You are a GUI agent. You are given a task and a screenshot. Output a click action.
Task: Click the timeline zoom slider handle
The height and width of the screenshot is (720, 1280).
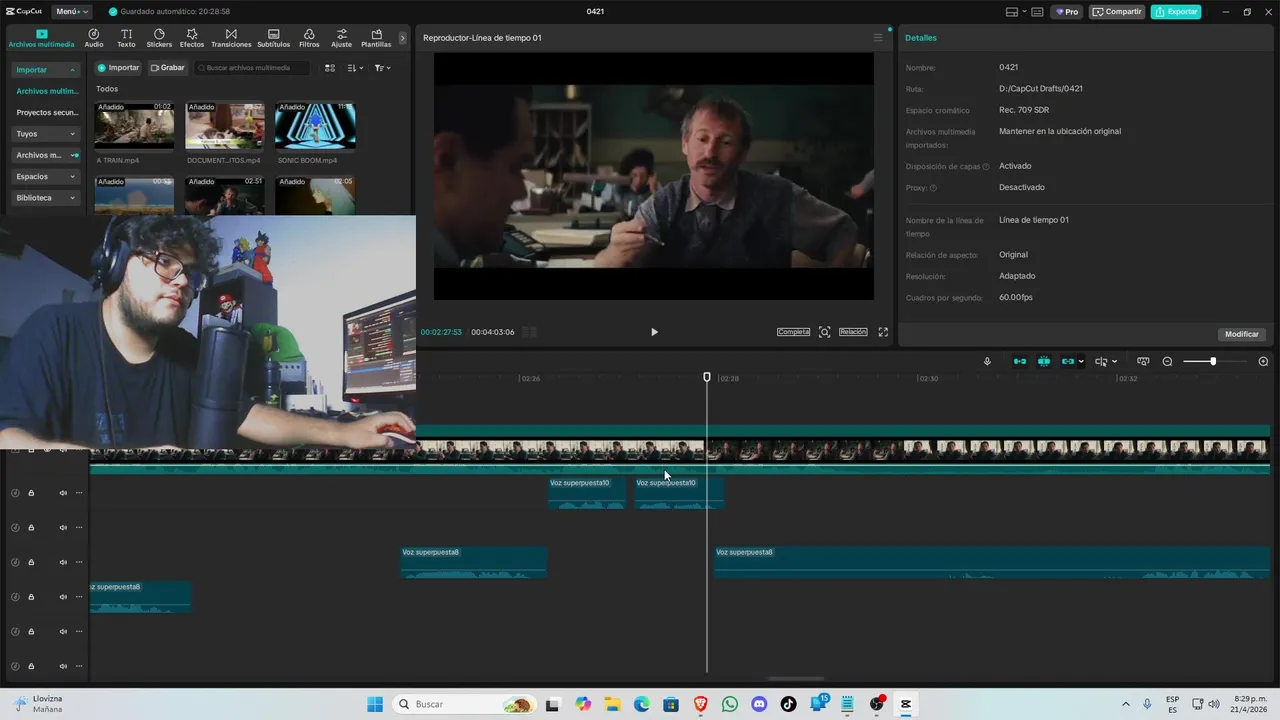point(1213,361)
